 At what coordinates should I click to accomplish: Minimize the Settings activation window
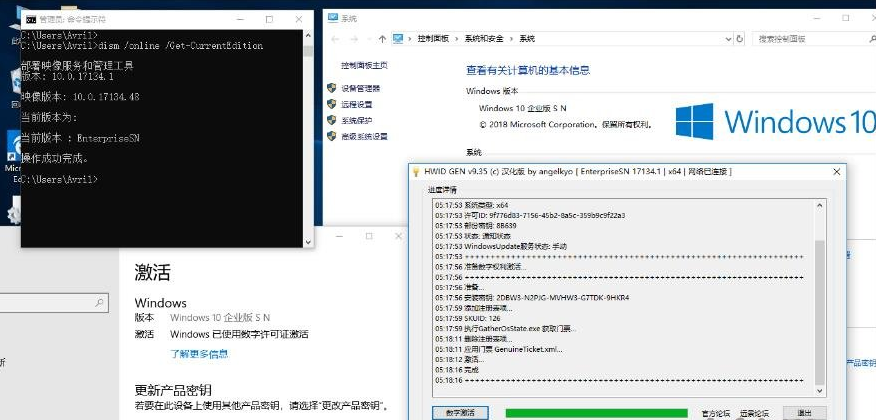pyautogui.click(x=339, y=236)
